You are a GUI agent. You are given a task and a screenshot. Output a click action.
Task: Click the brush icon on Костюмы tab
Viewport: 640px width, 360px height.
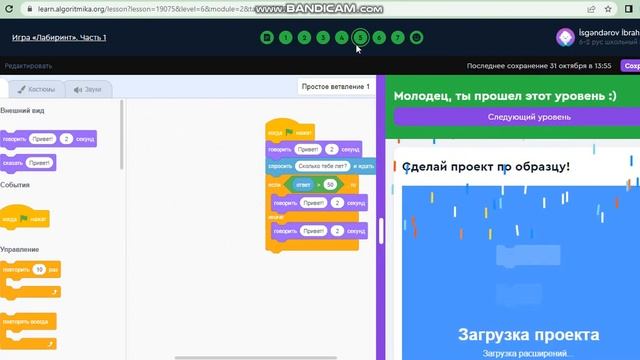point(22,89)
